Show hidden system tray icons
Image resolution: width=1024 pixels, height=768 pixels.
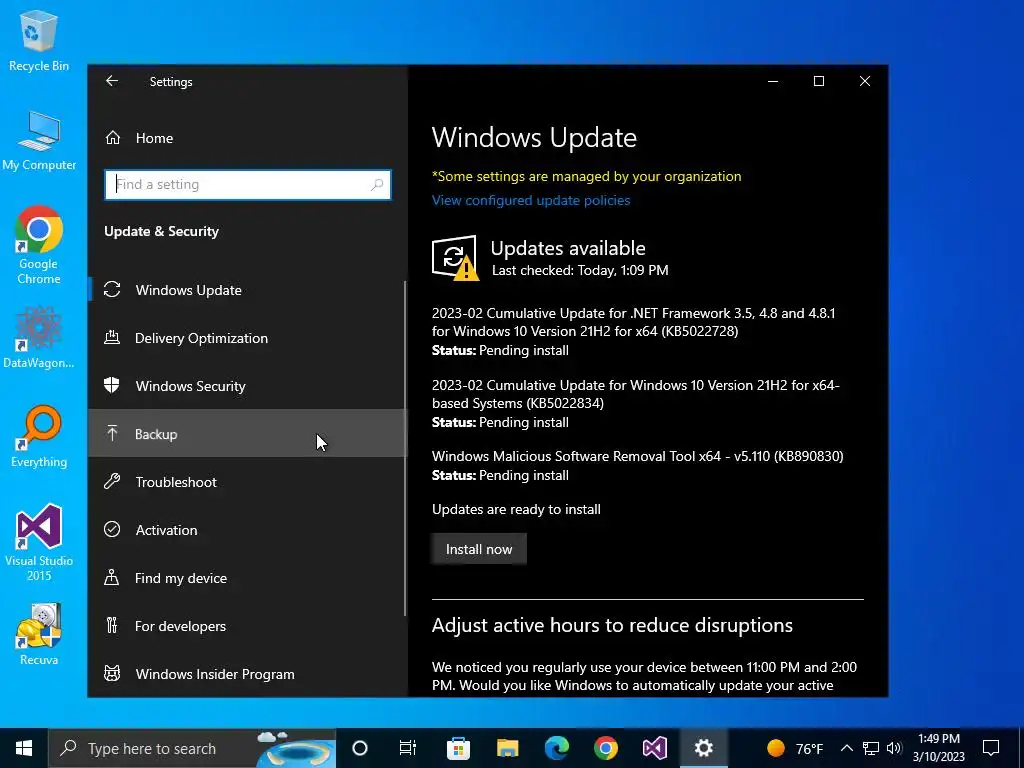click(x=846, y=748)
